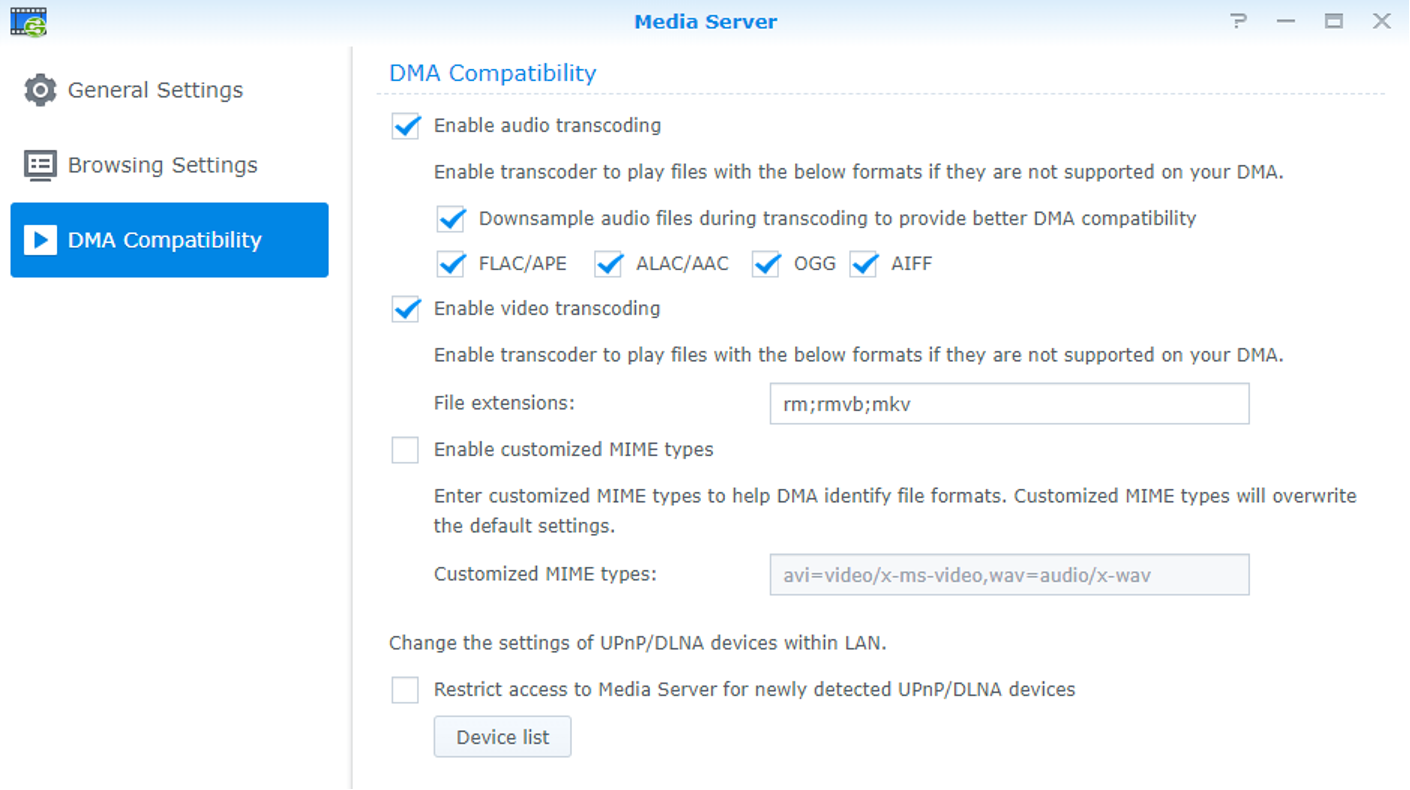The image size is (1410, 790).
Task: Uncheck Downsample audio files option
Action: [451, 218]
